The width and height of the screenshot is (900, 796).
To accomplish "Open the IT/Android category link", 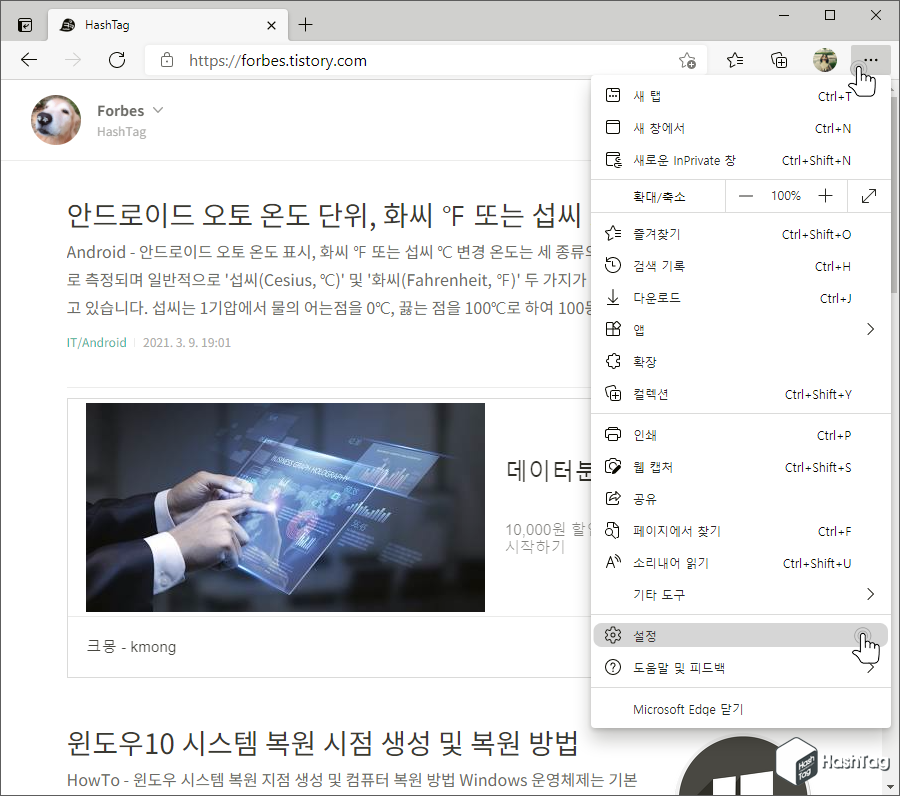I will 96,341.
